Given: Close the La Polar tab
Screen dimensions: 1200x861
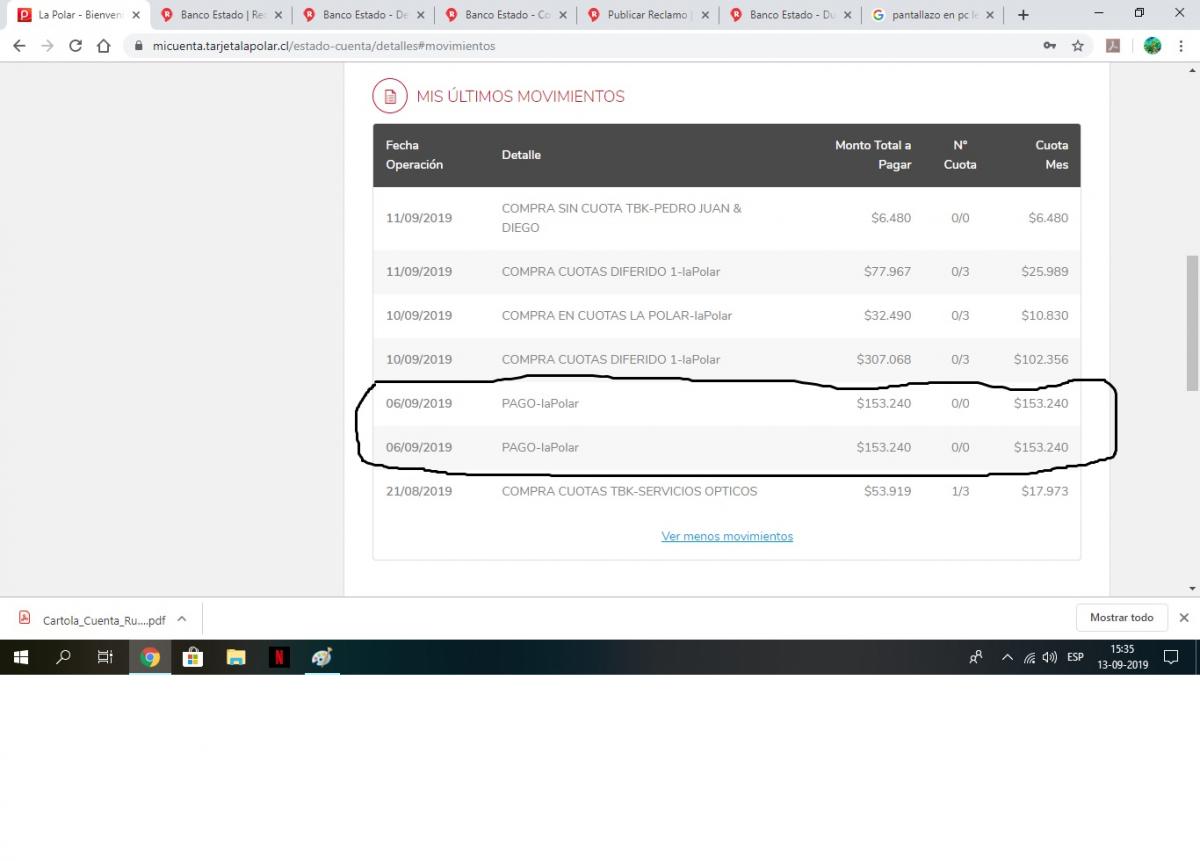Looking at the screenshot, I should point(135,15).
